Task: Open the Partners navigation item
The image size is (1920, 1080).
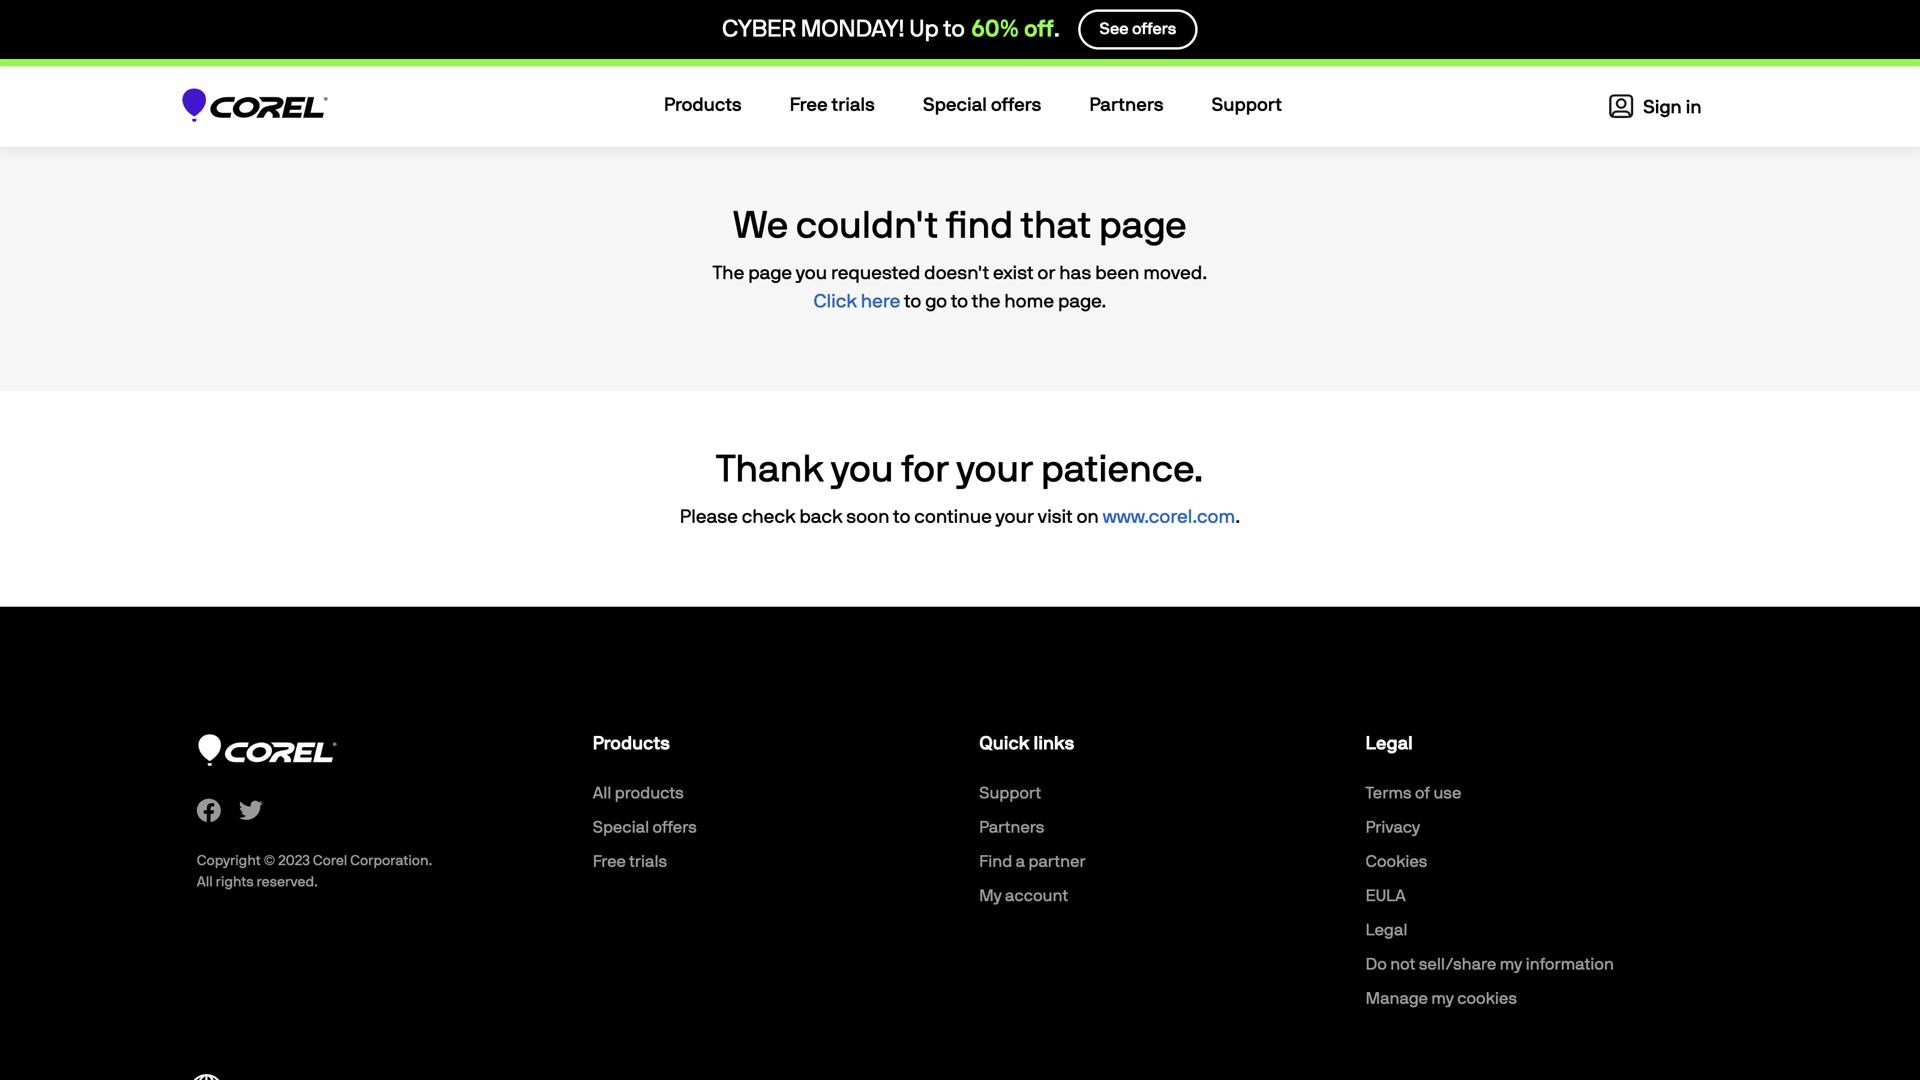Action: tap(1125, 105)
